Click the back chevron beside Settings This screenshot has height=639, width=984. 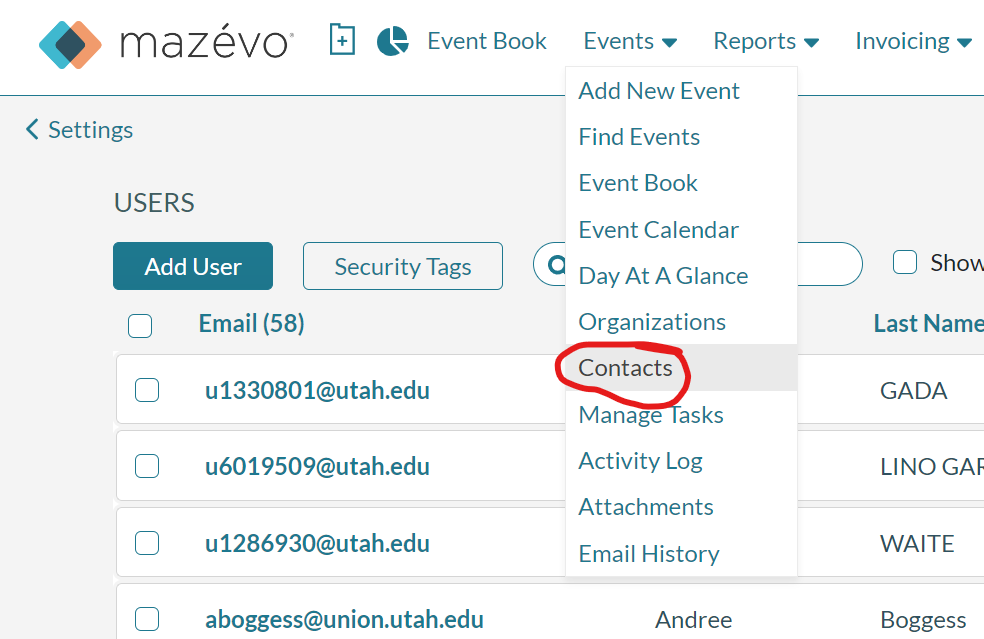click(x=32, y=129)
